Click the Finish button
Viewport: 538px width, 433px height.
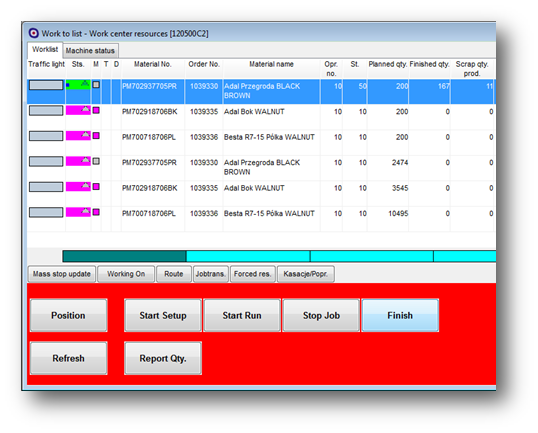pyautogui.click(x=400, y=315)
